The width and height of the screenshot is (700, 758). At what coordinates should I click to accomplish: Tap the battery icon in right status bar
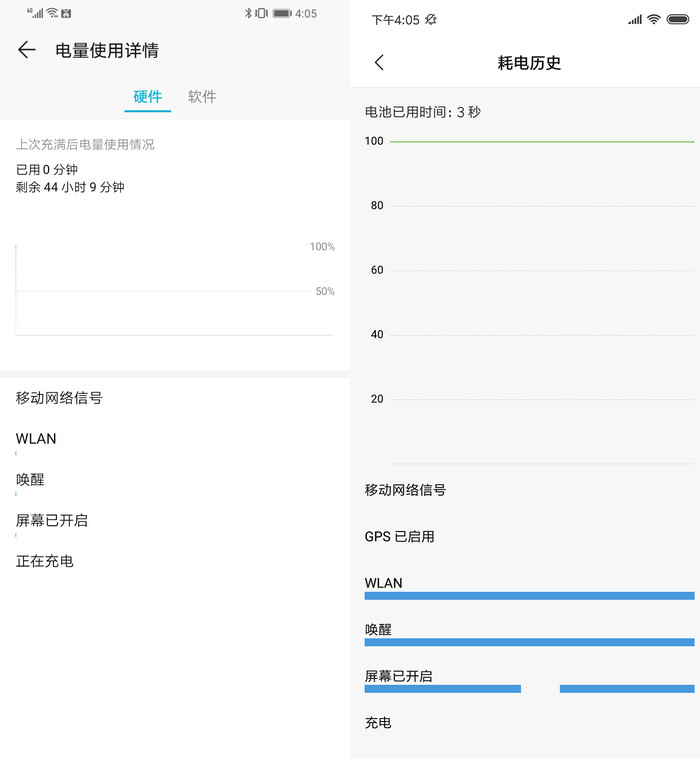678,19
